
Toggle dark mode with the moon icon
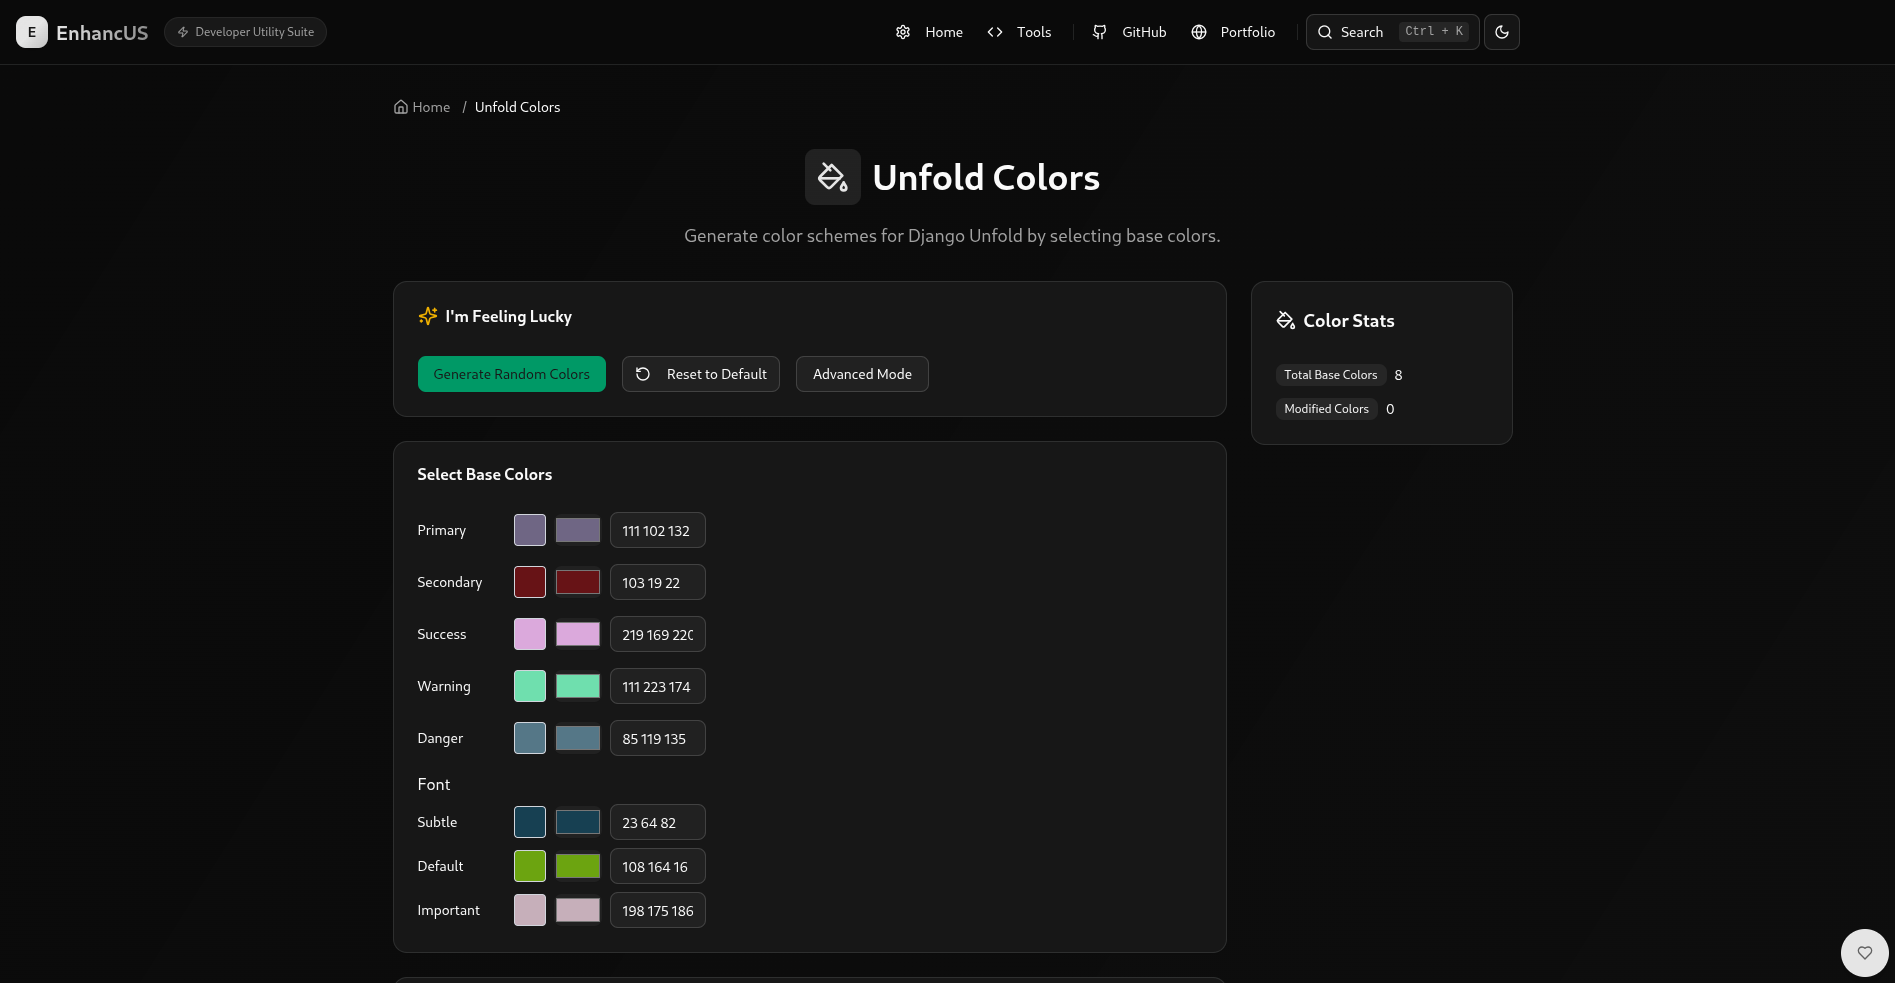[x=1501, y=32]
